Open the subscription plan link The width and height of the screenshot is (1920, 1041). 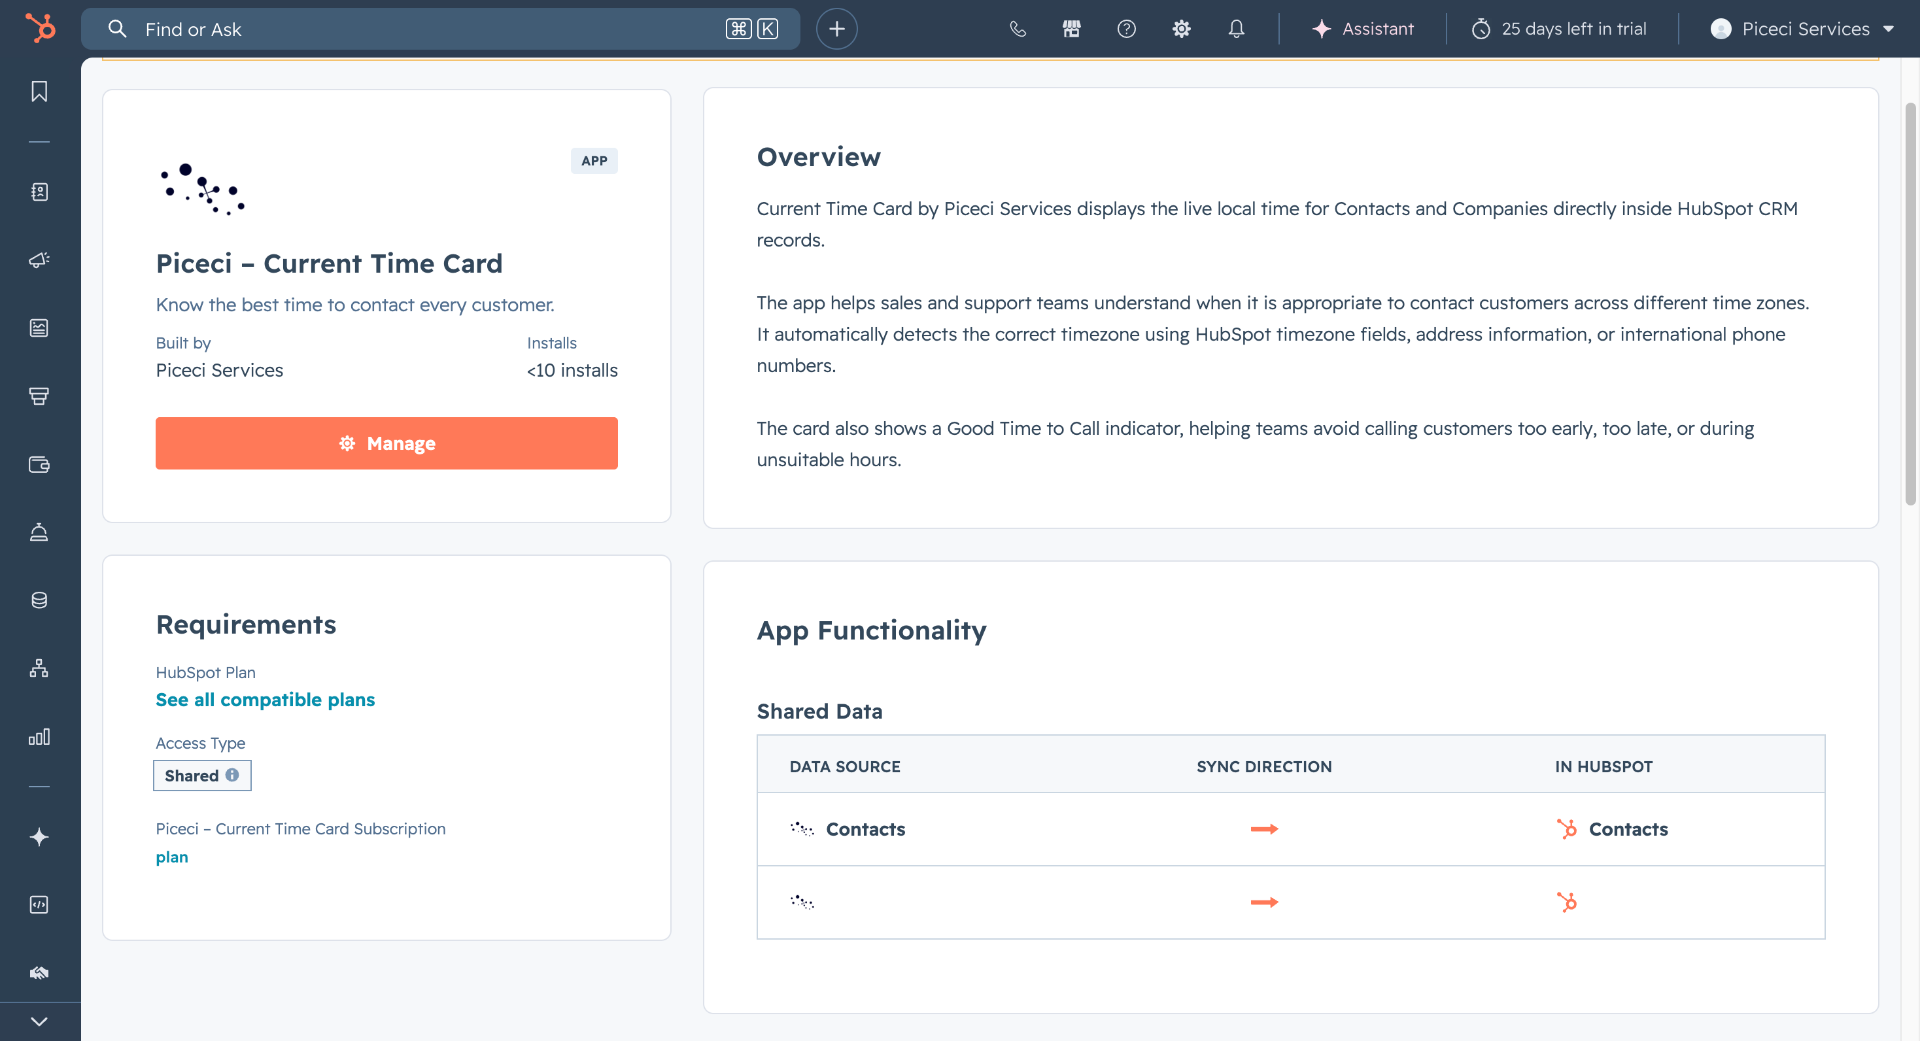[172, 857]
